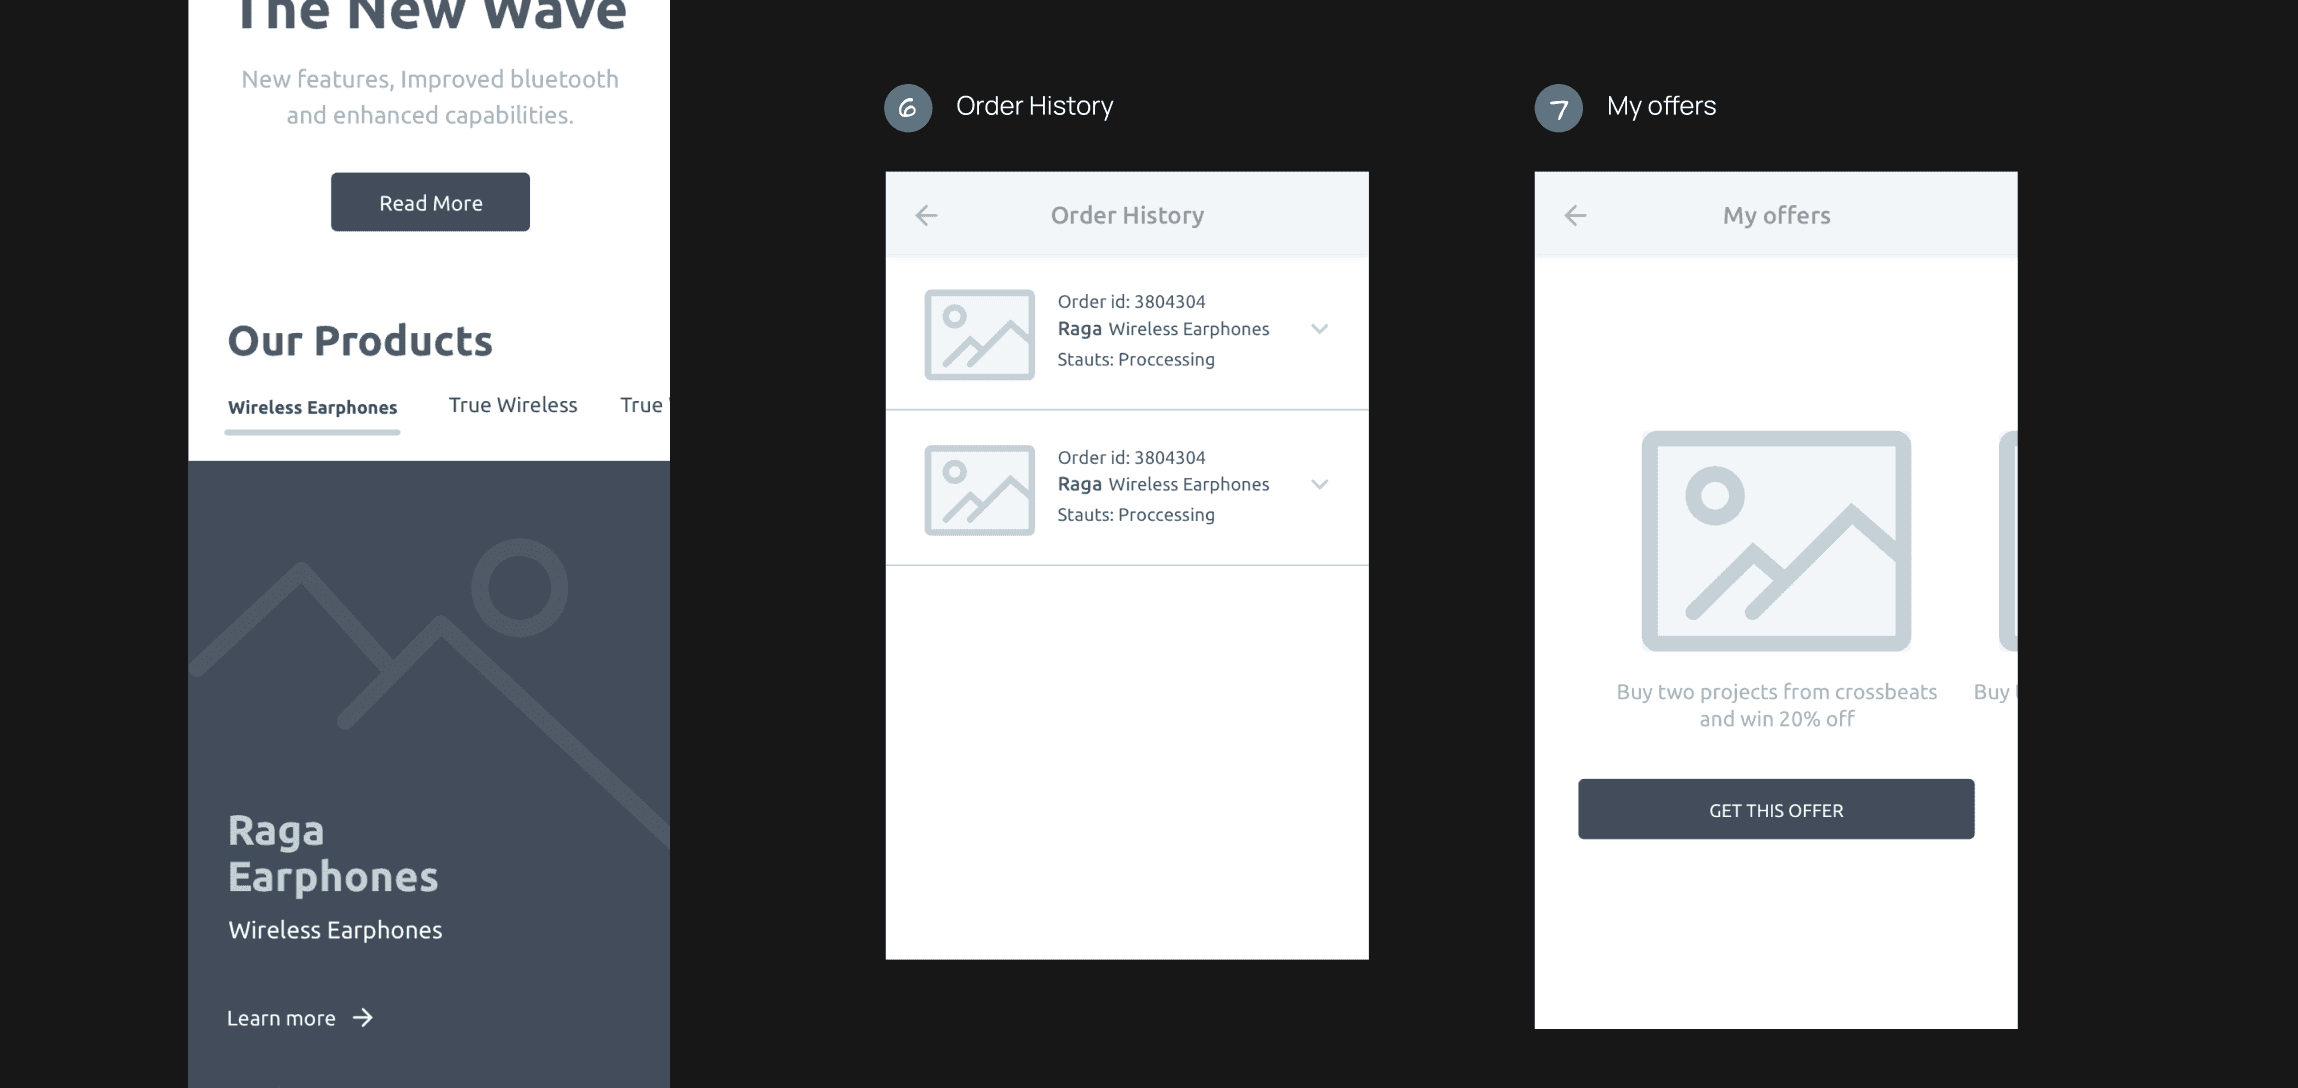
Task: Open the partially visible third product tab
Action: (643, 405)
